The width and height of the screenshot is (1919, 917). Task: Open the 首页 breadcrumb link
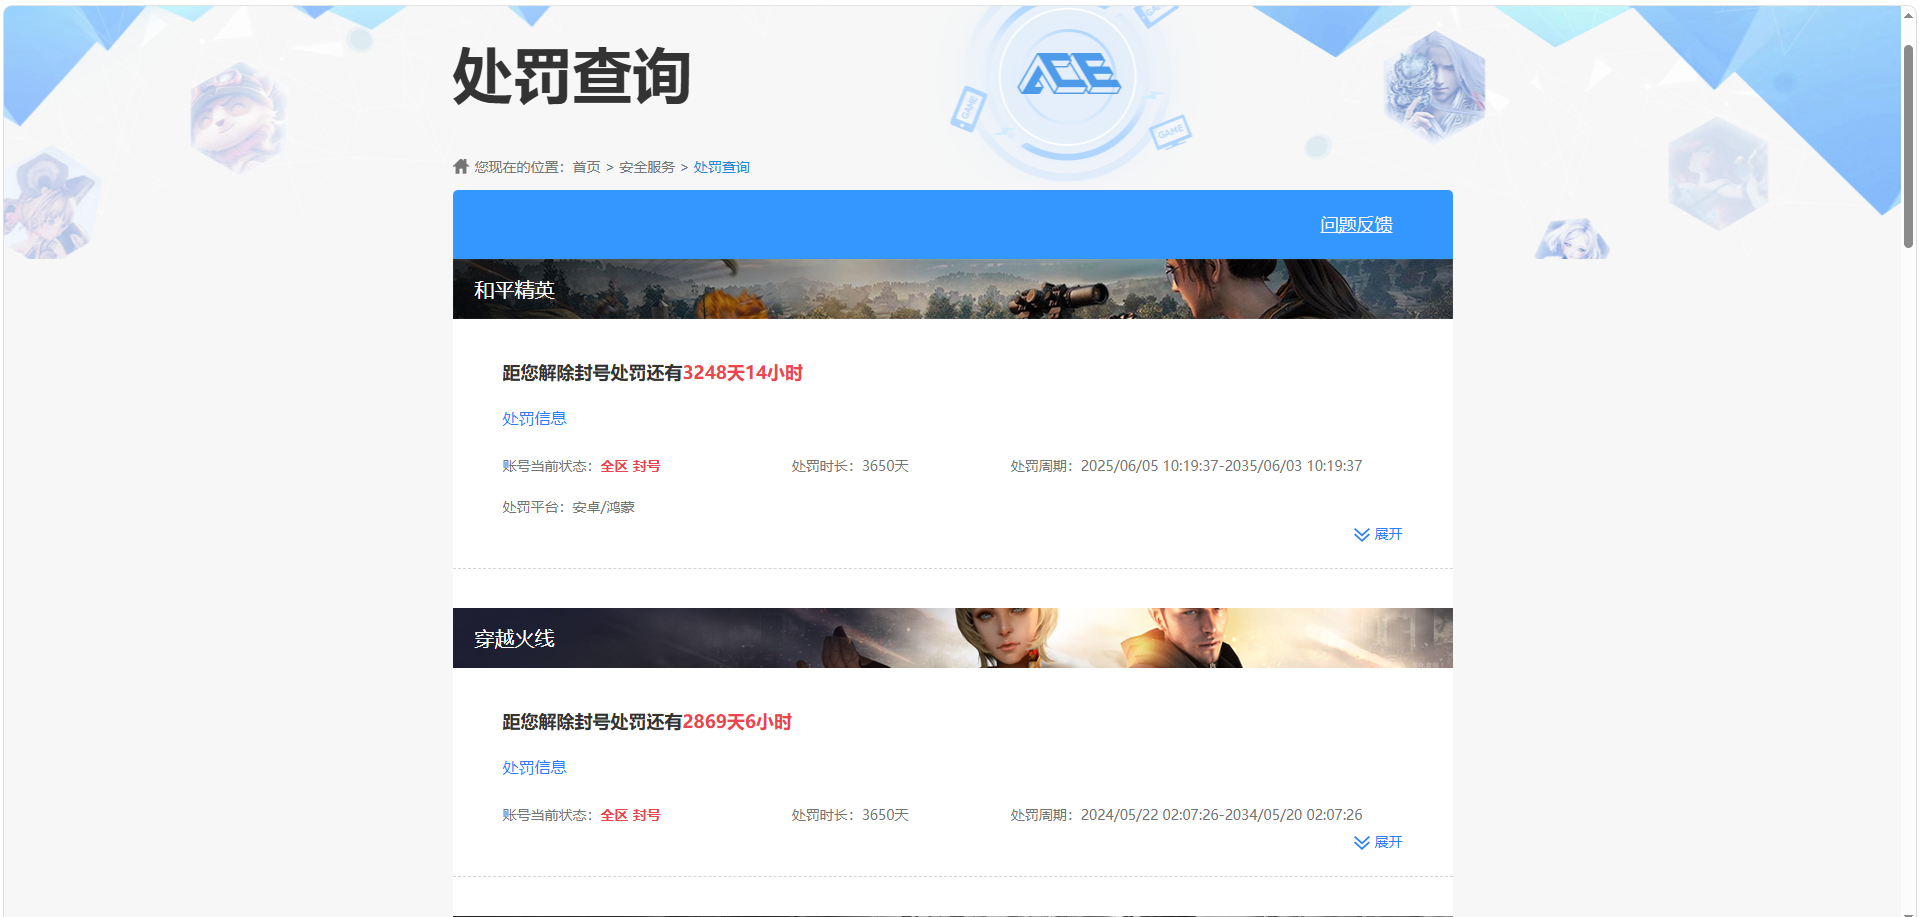pos(586,167)
